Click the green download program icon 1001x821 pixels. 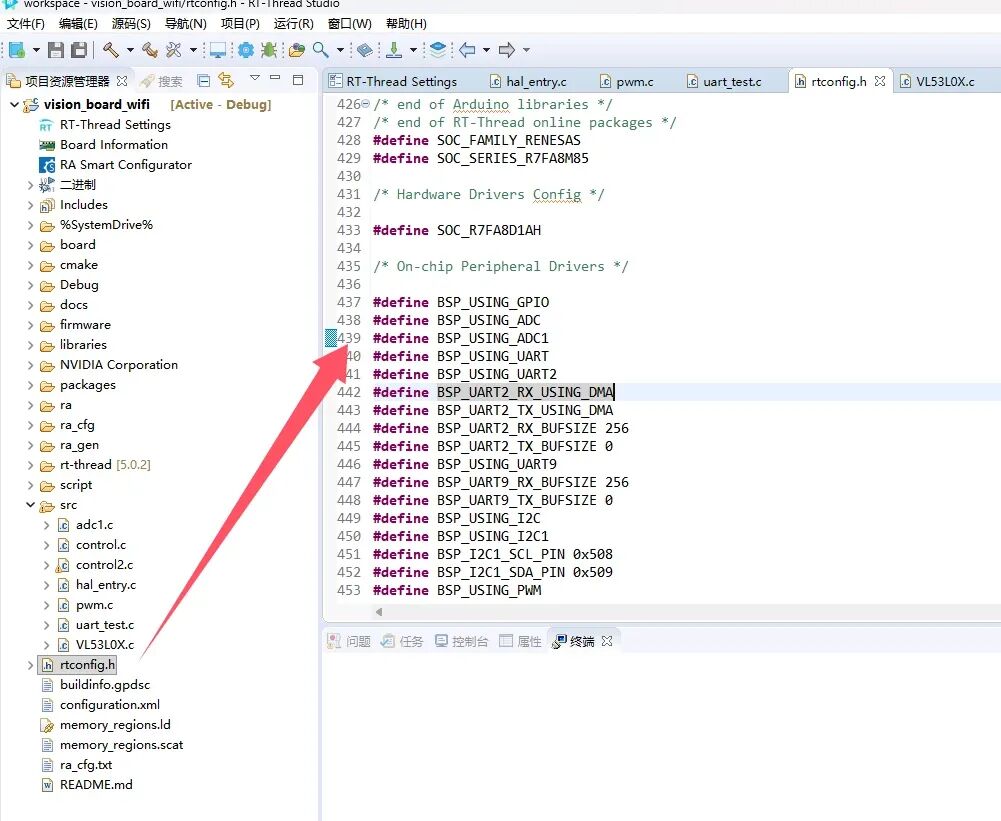tap(394, 49)
